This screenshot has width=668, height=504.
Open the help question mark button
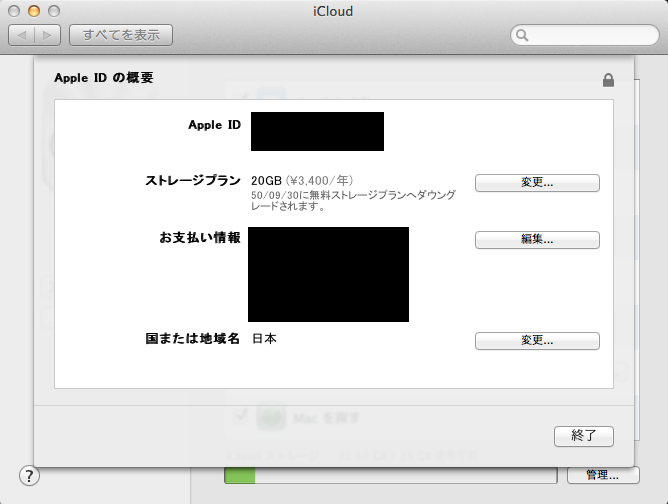point(29,476)
